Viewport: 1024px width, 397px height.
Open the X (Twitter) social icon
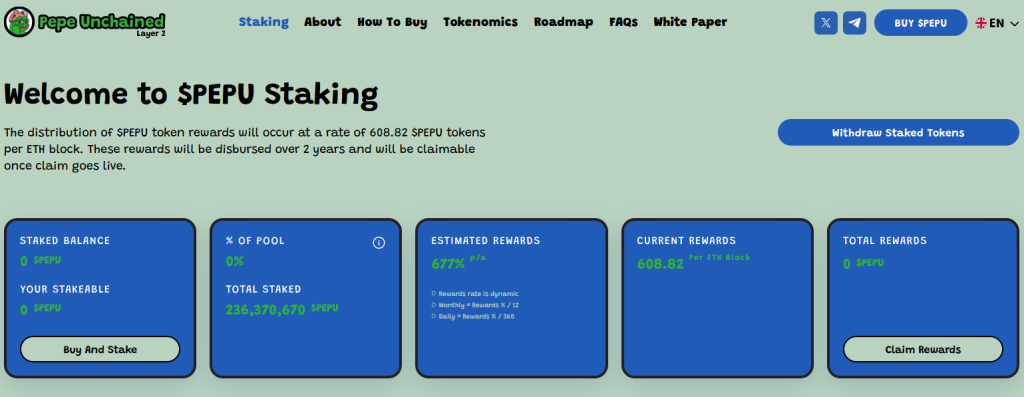(825, 23)
